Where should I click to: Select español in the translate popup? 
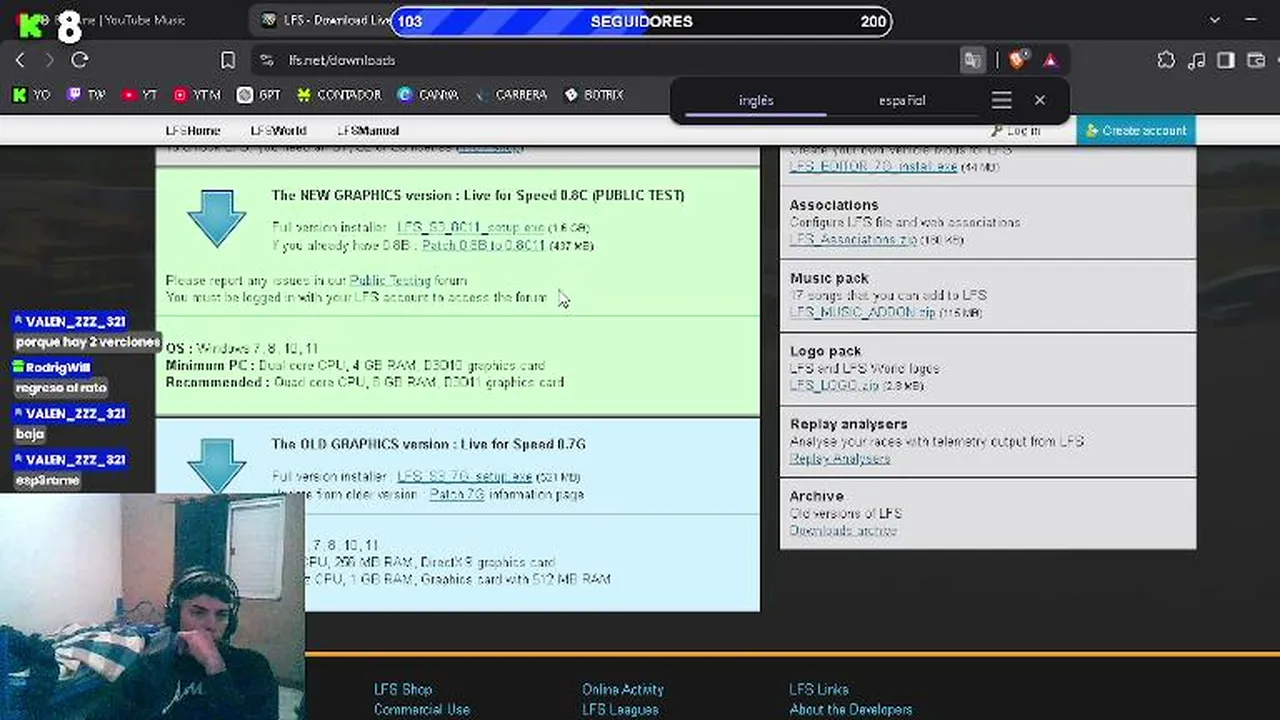tap(902, 100)
